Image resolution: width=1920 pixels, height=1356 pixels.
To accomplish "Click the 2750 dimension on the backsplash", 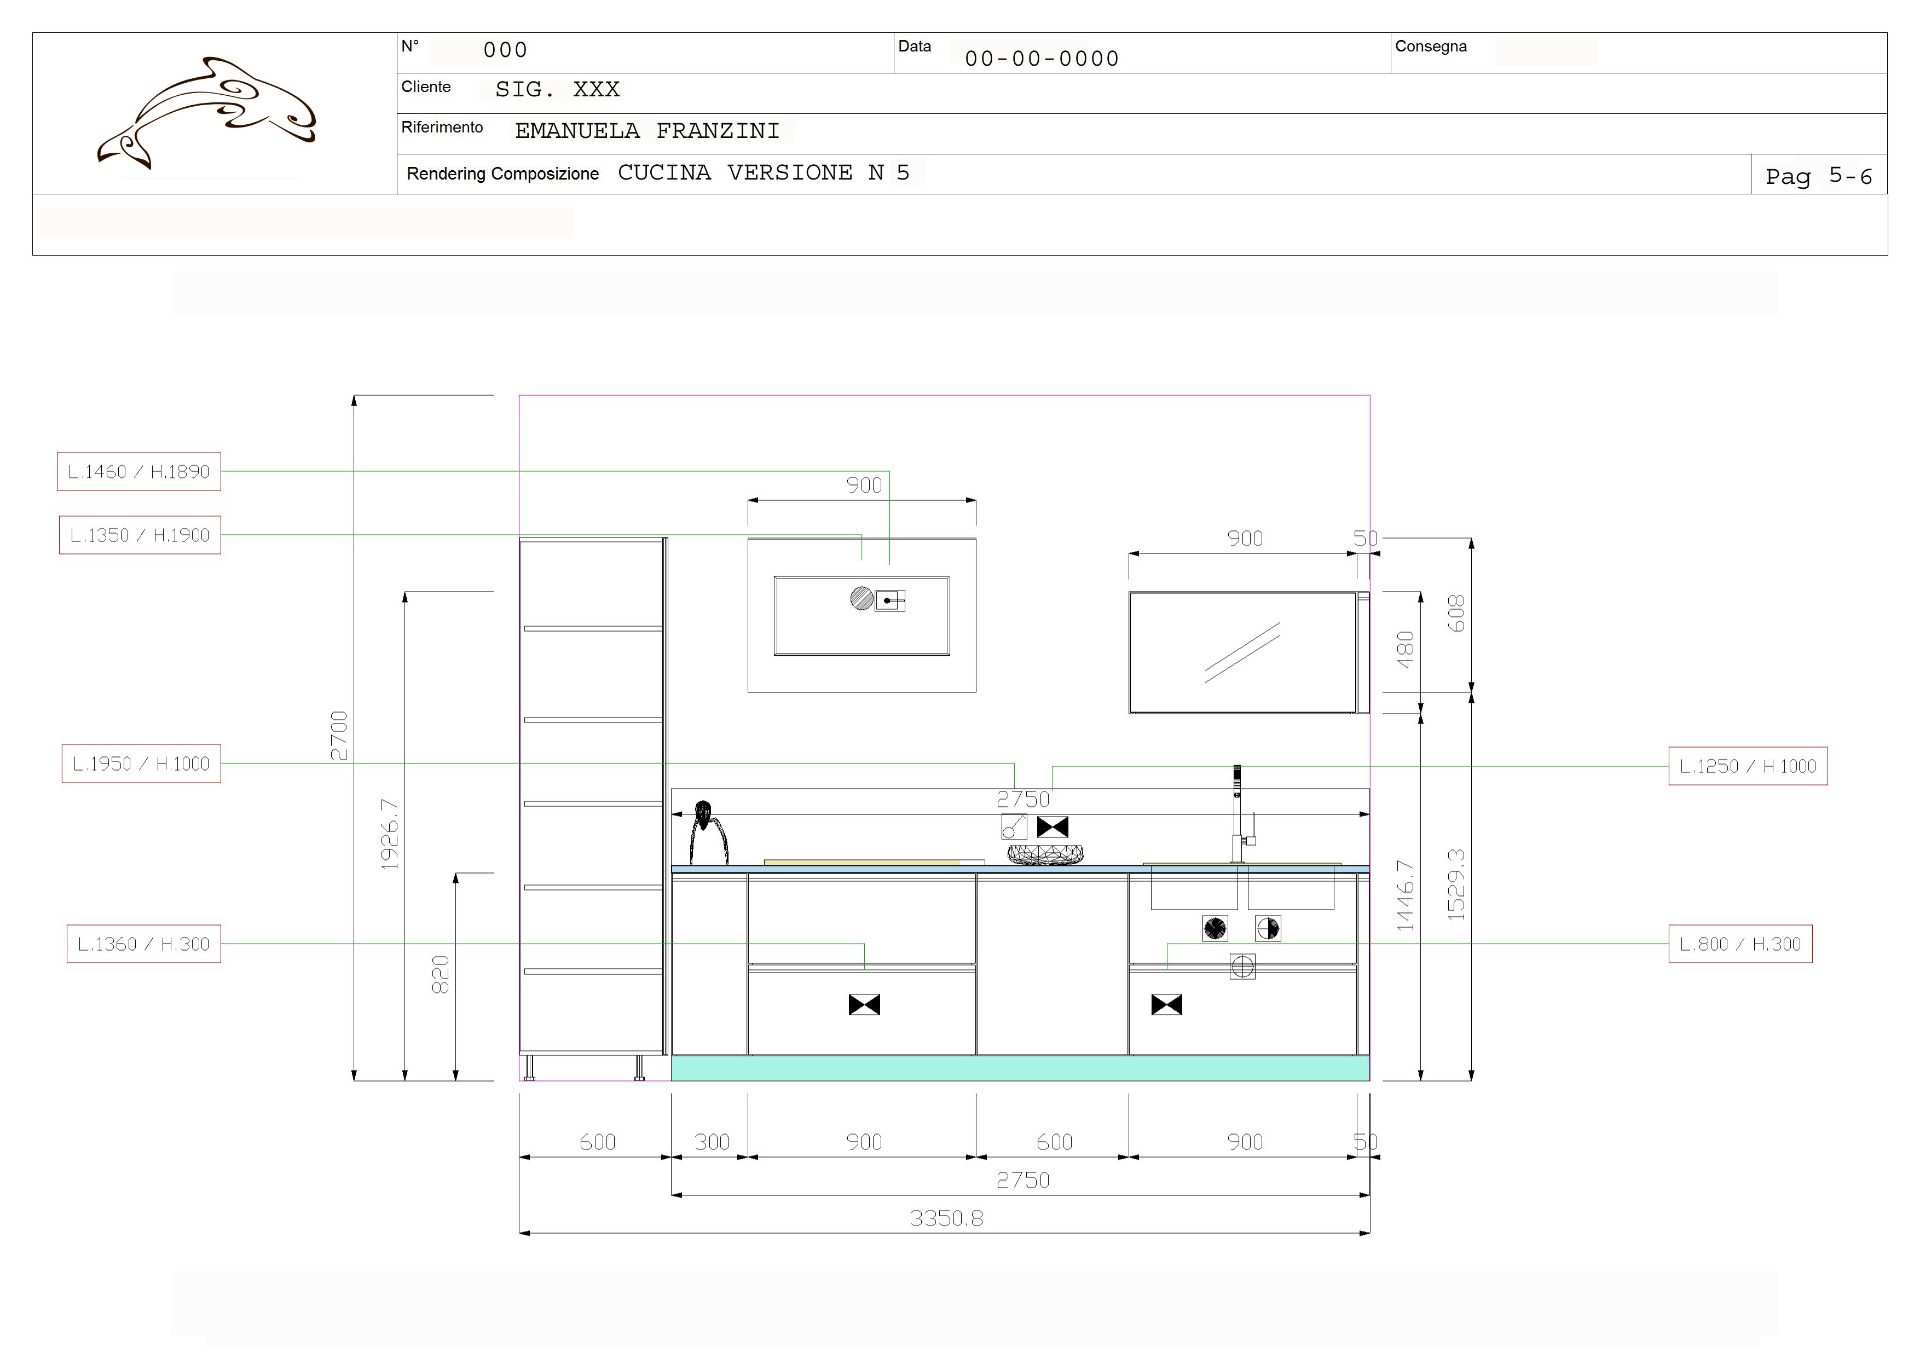I will (x=1023, y=799).
